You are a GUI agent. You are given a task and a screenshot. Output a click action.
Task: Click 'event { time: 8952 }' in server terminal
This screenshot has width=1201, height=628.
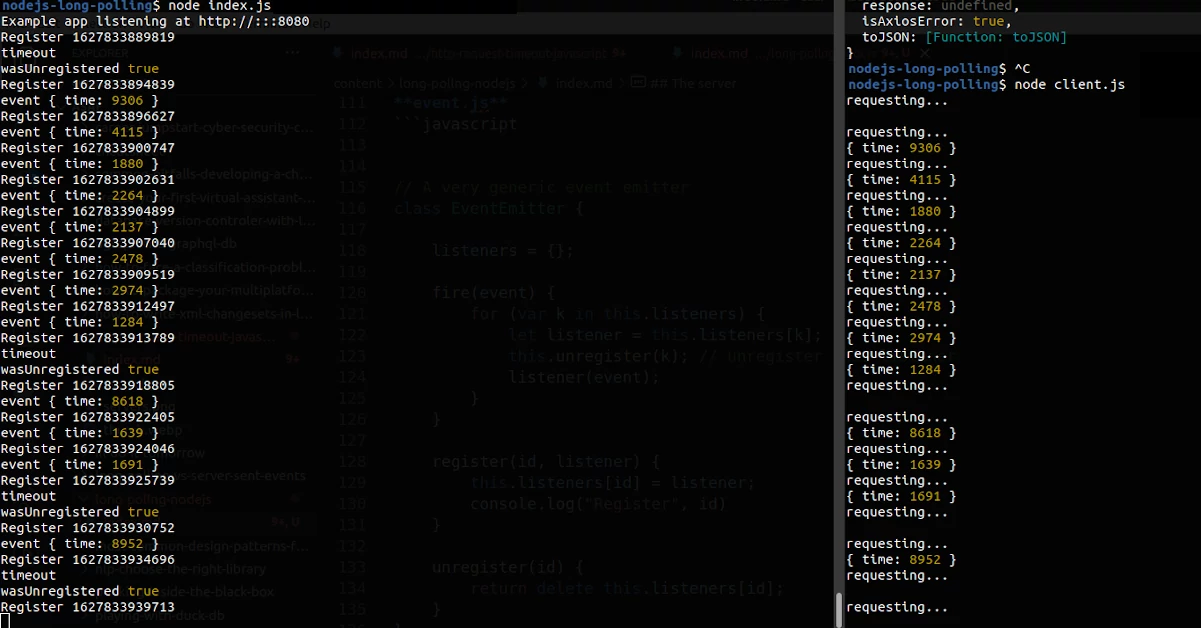[x=80, y=544]
